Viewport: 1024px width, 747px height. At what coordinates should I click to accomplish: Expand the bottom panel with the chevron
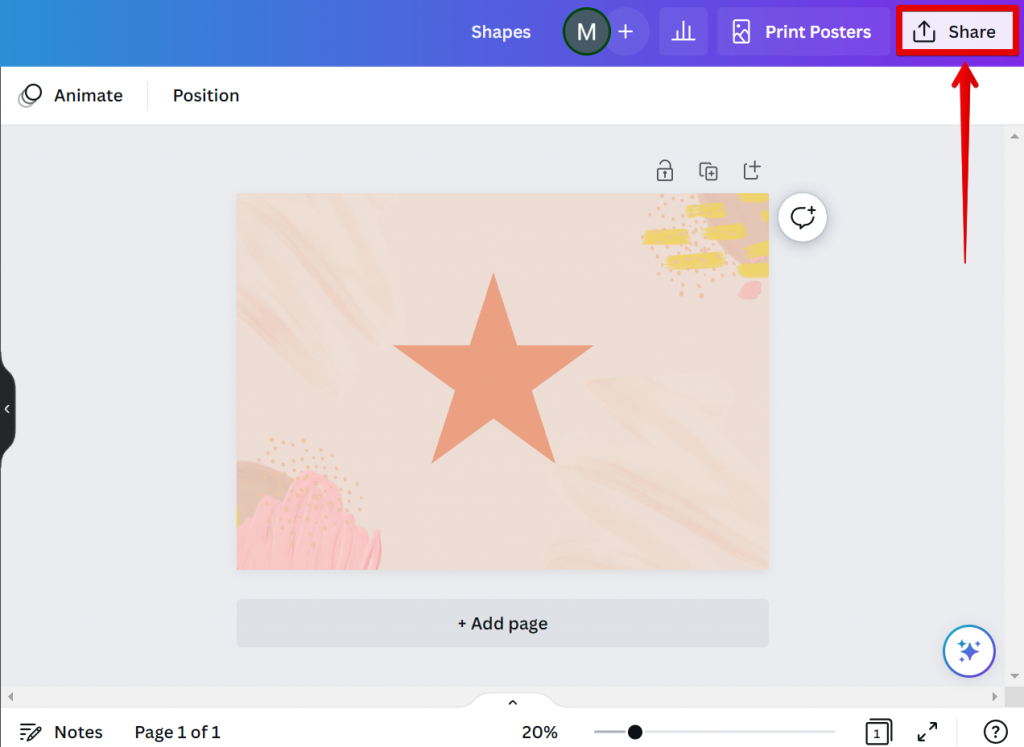pyautogui.click(x=512, y=701)
